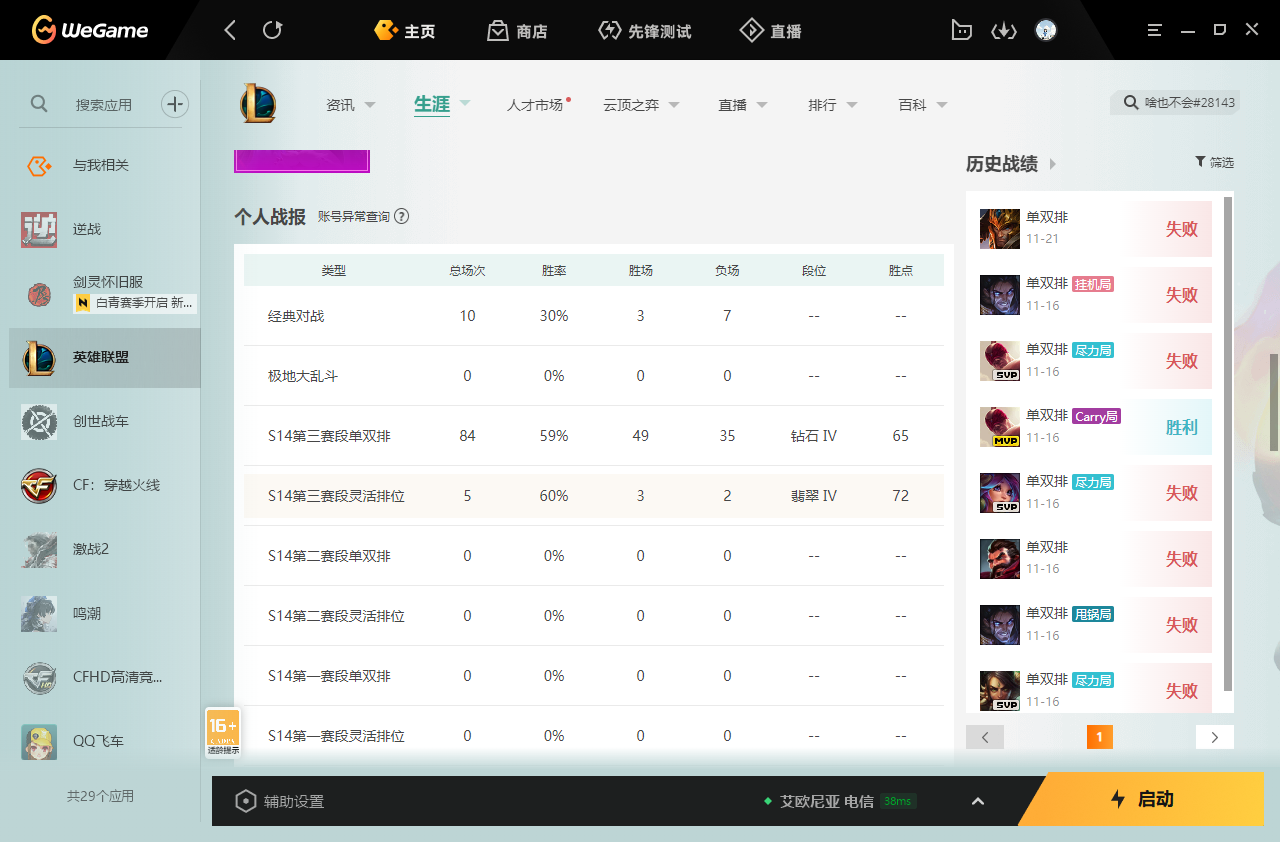
Task: Click 共29个应用 at sidebar bottom
Action: (x=100, y=796)
